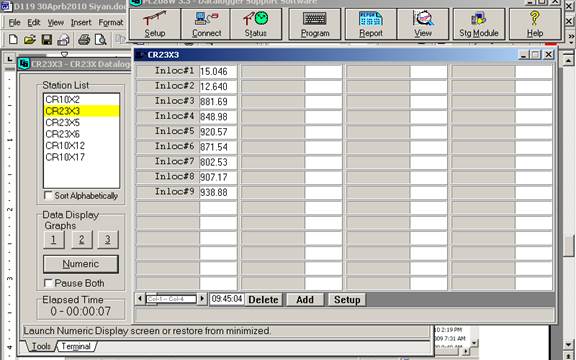Open the Setup toolbar button

tap(155, 24)
